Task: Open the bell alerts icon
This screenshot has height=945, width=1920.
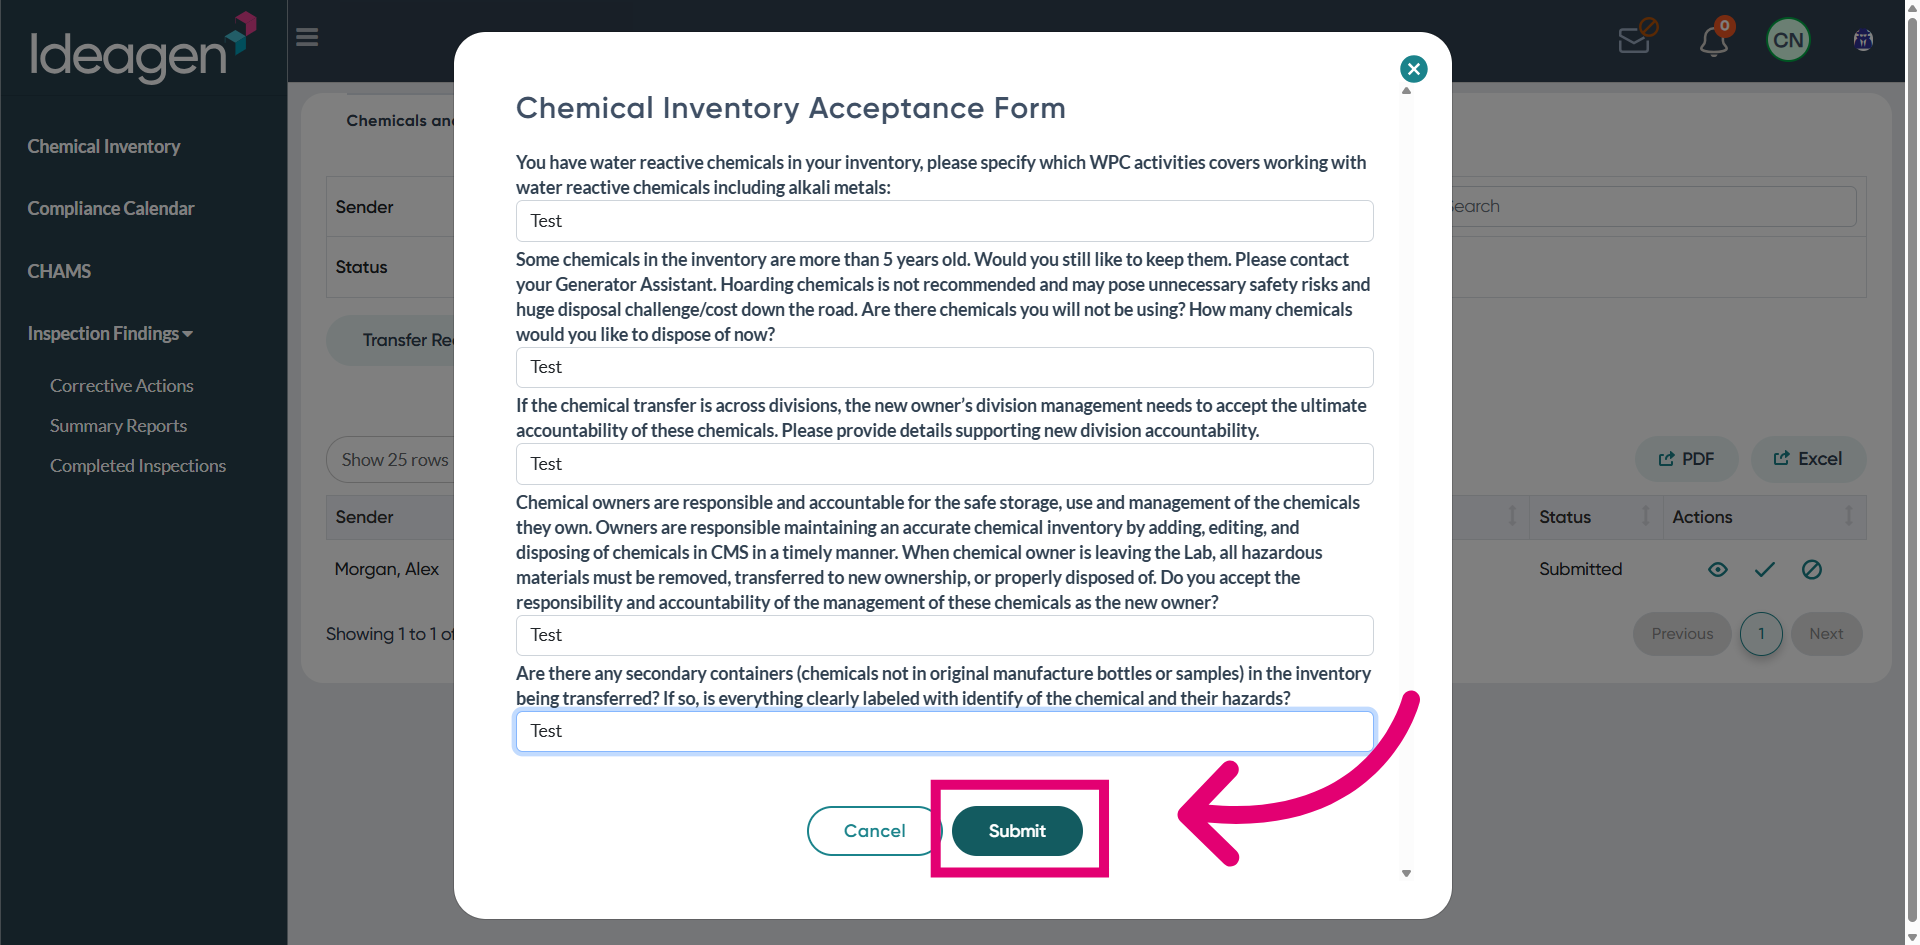Action: 1714,40
